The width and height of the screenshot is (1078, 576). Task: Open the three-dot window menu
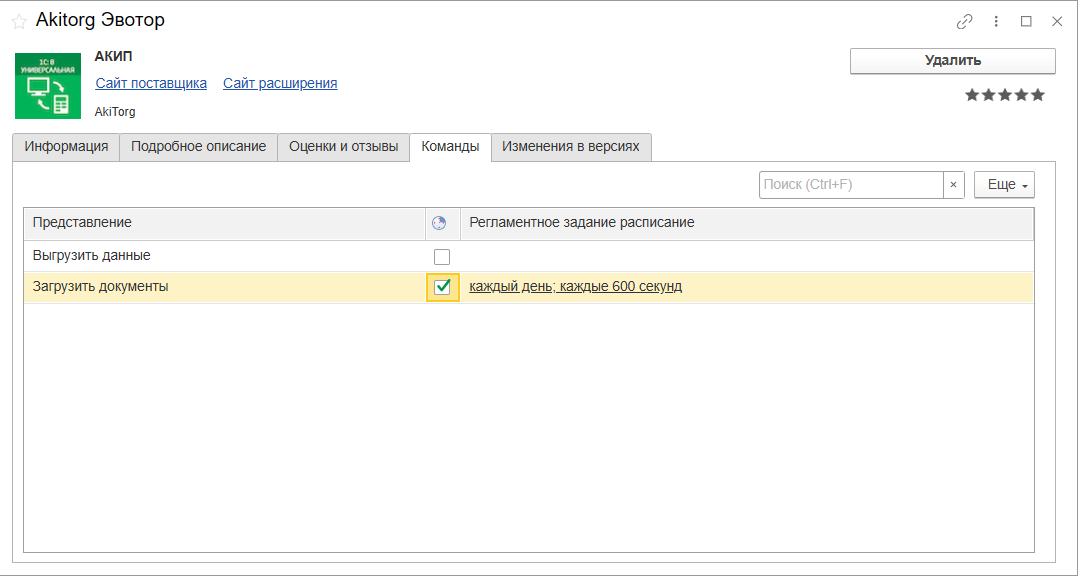click(x=996, y=21)
